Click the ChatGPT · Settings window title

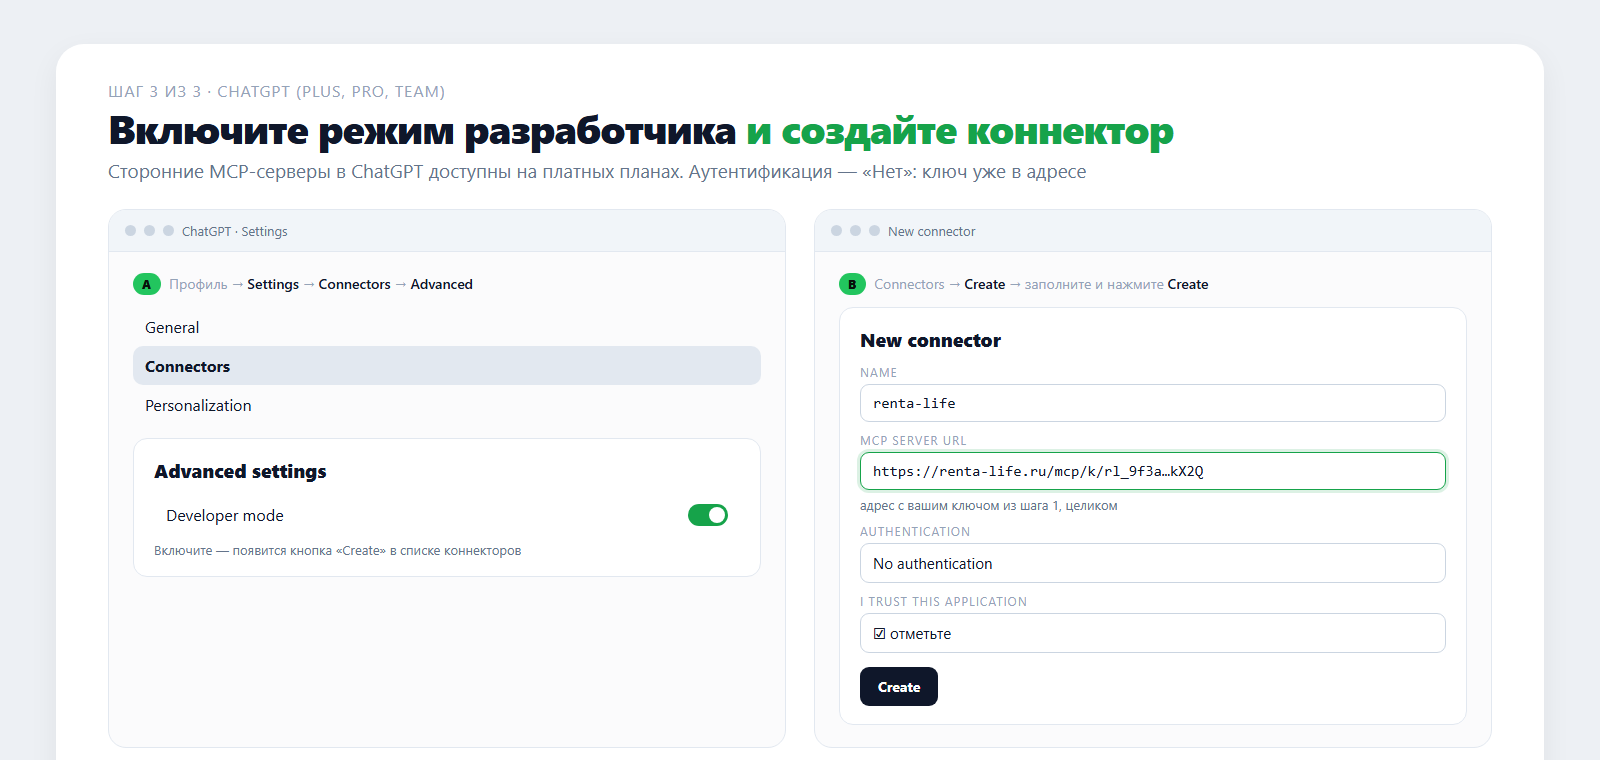(234, 231)
